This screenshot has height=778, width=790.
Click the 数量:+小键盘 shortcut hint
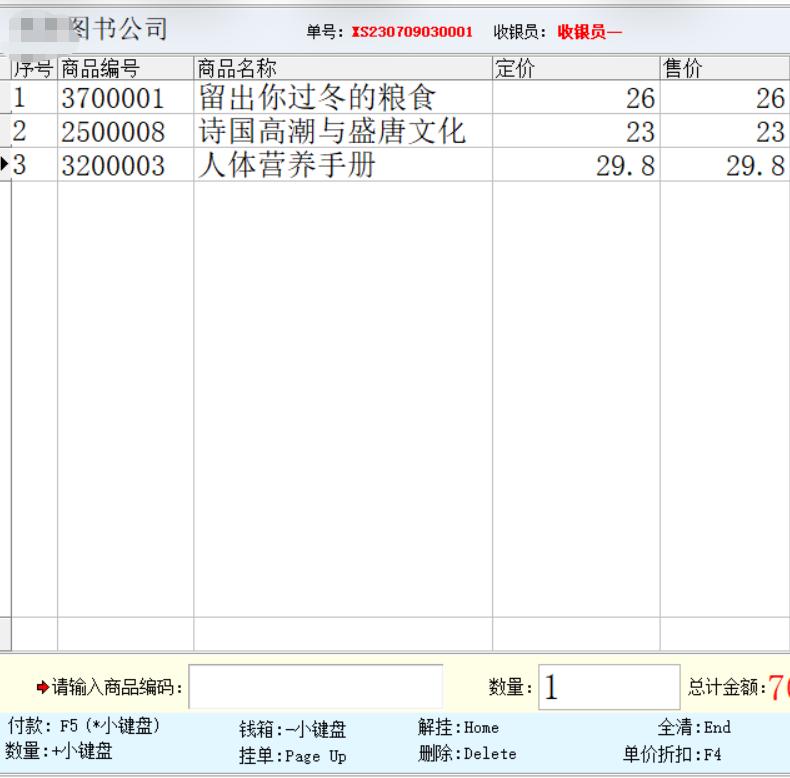(59, 751)
